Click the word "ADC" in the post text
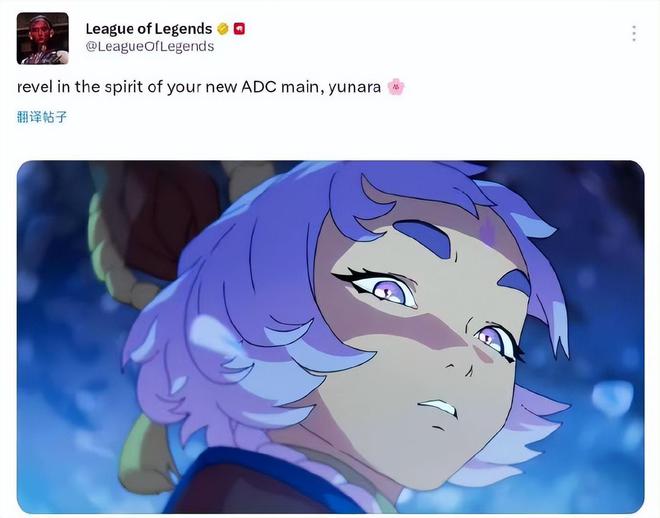Screen dimensions: 660x518 coord(259,87)
